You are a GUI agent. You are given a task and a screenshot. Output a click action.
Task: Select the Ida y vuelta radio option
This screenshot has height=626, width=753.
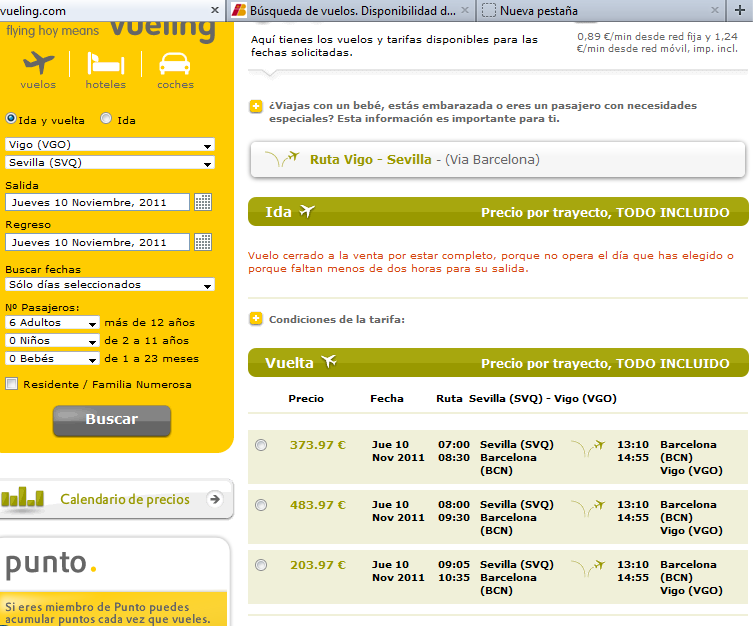point(11,118)
